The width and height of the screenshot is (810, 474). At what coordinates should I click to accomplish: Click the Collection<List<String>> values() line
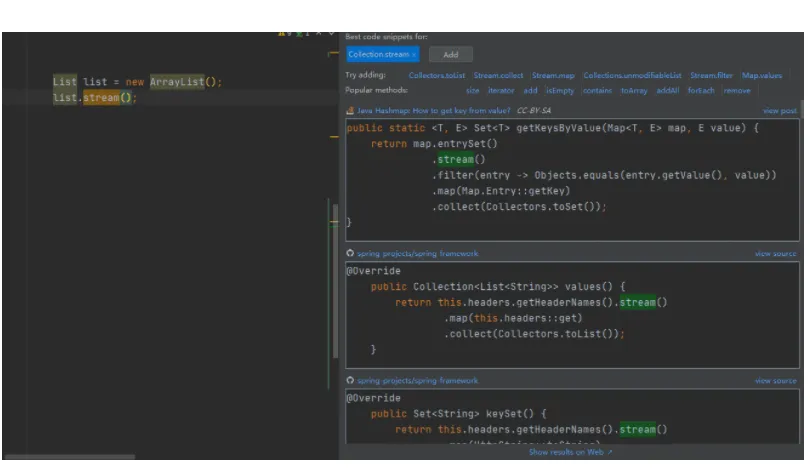[498, 287]
